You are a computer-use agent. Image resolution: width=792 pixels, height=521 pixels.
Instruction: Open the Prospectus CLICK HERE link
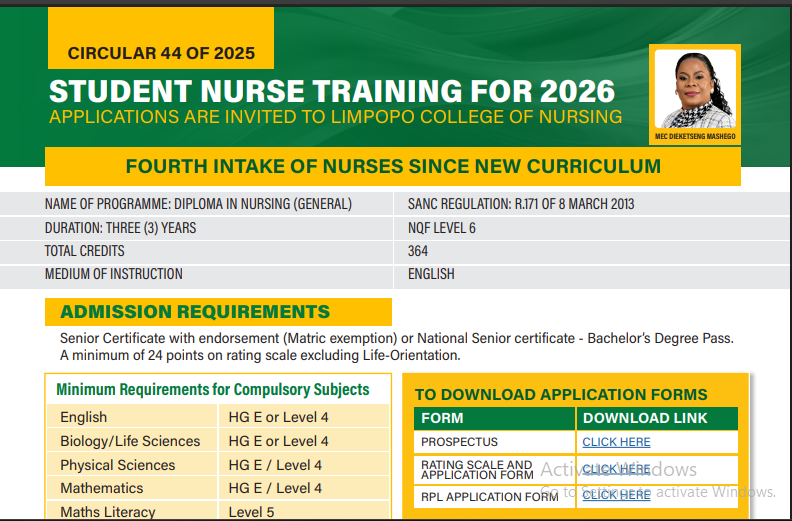(616, 442)
